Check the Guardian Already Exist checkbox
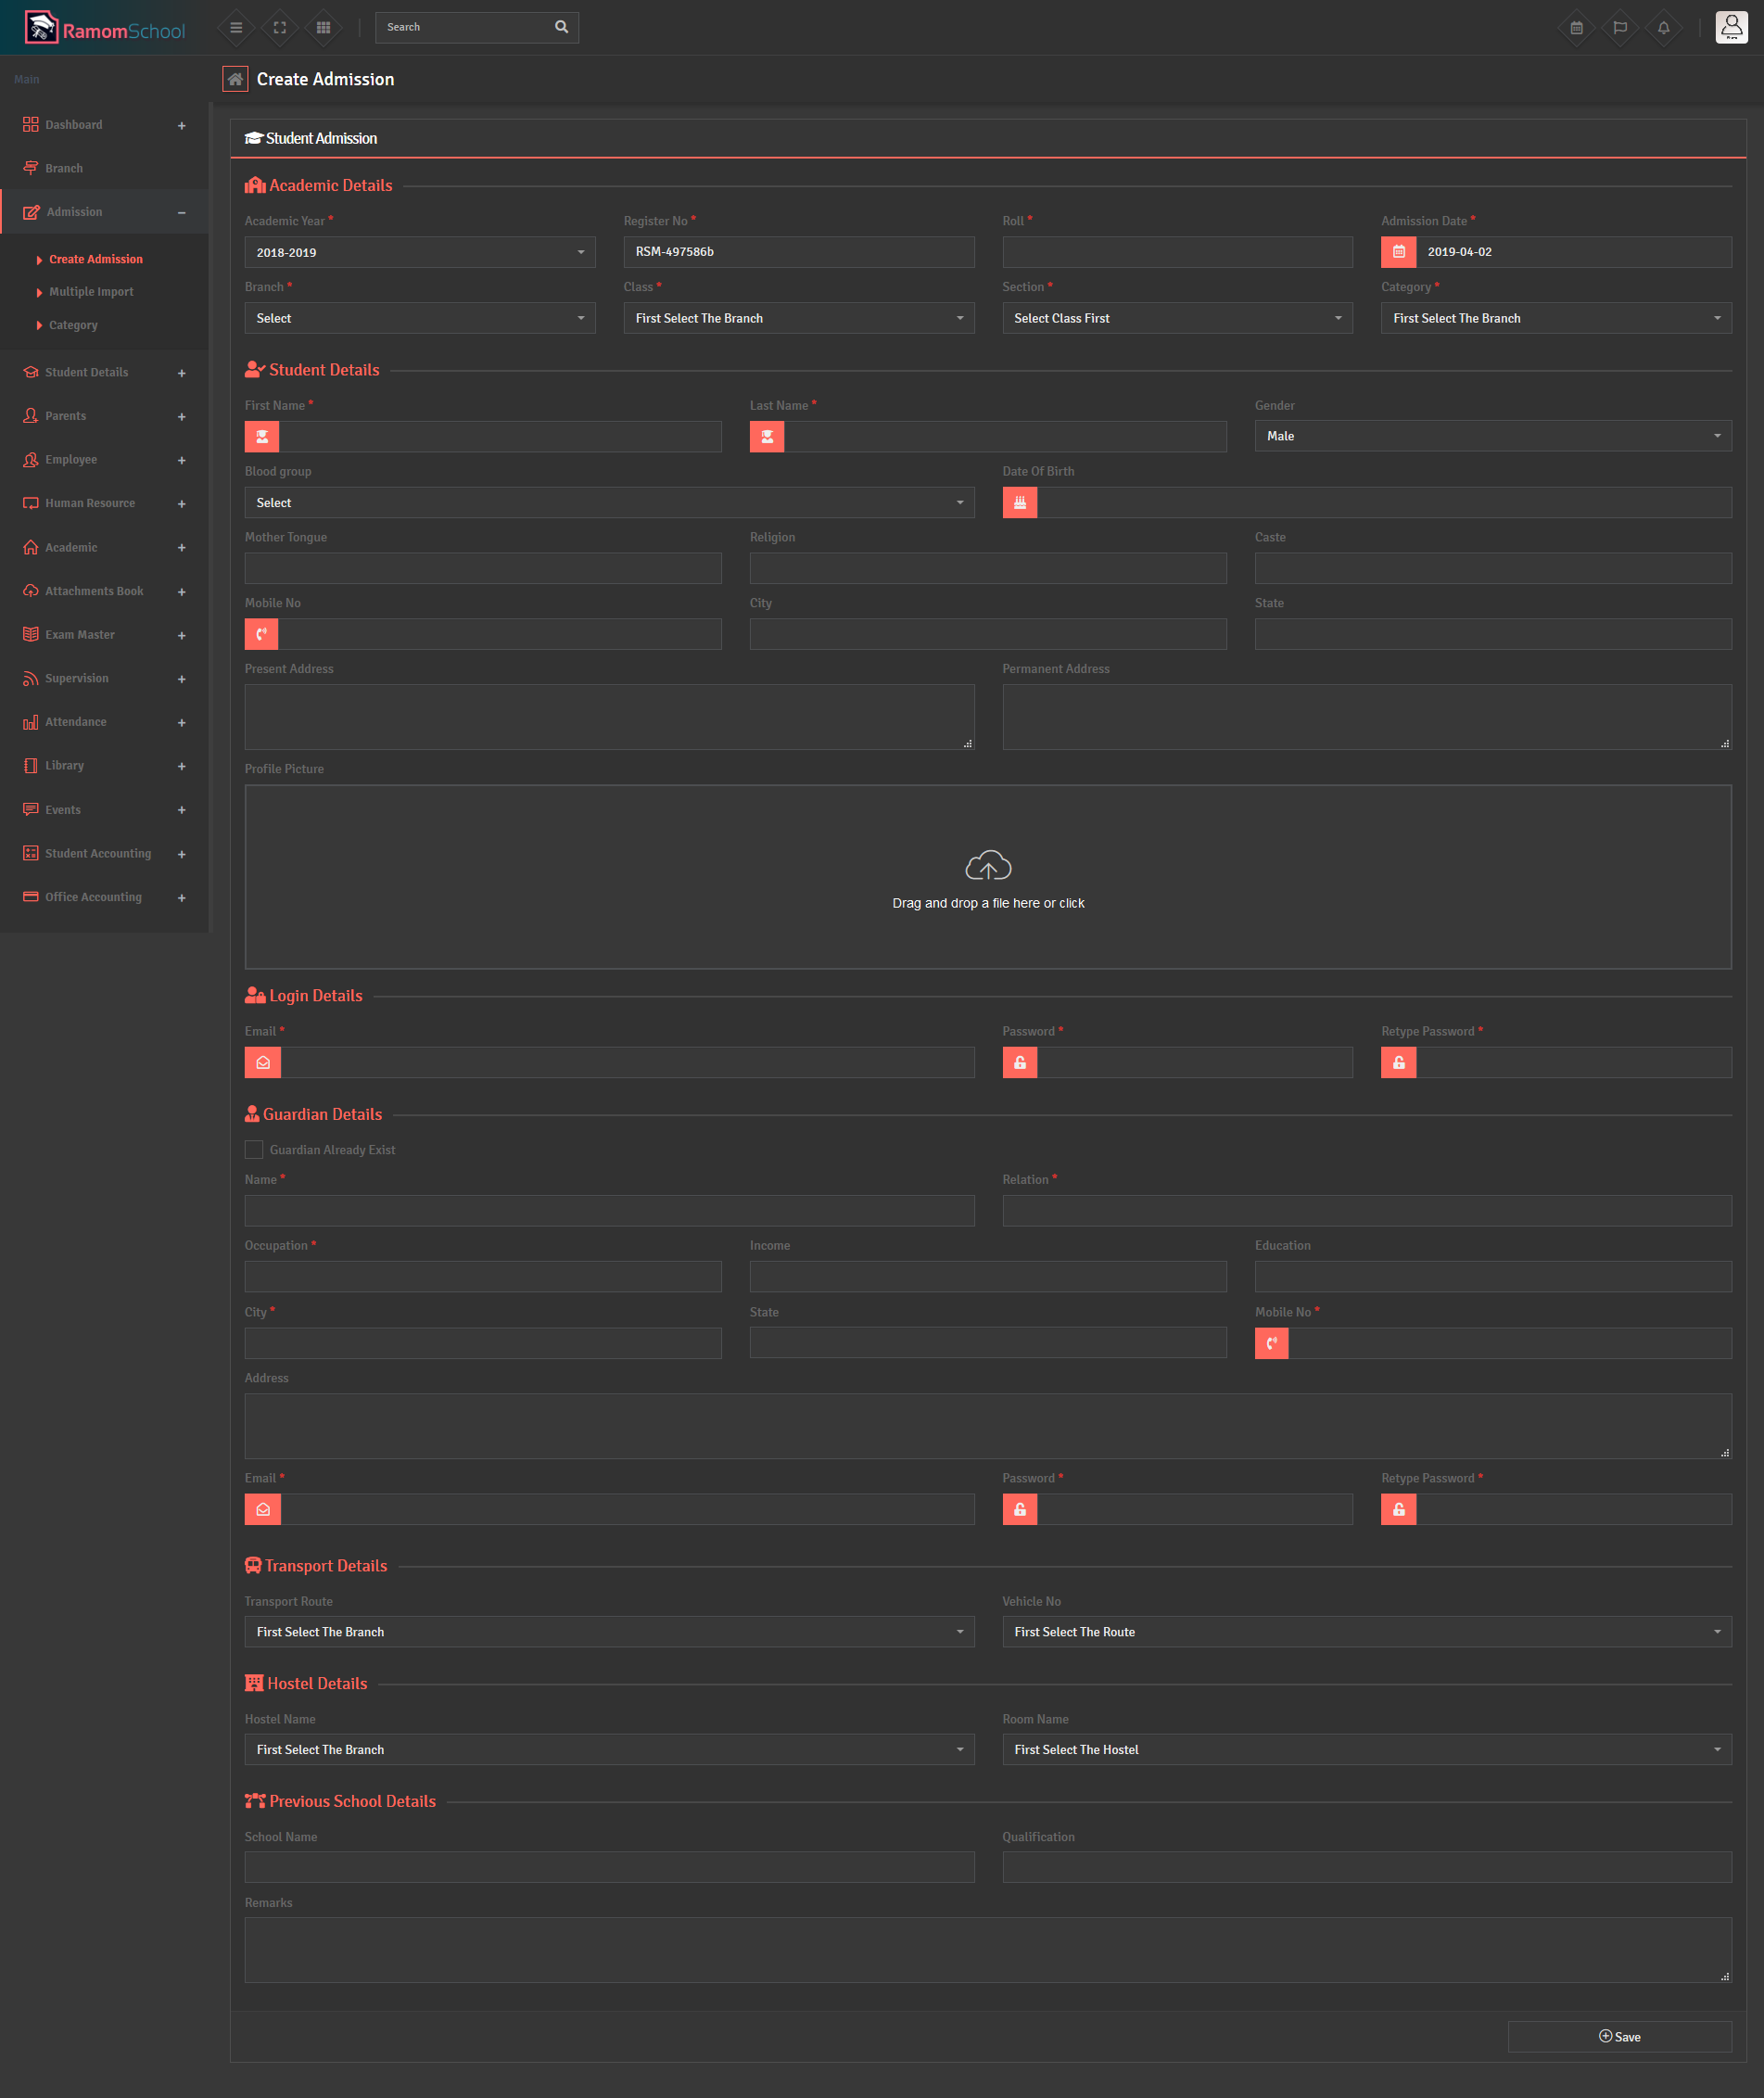The height and width of the screenshot is (2098, 1764). coord(254,1150)
